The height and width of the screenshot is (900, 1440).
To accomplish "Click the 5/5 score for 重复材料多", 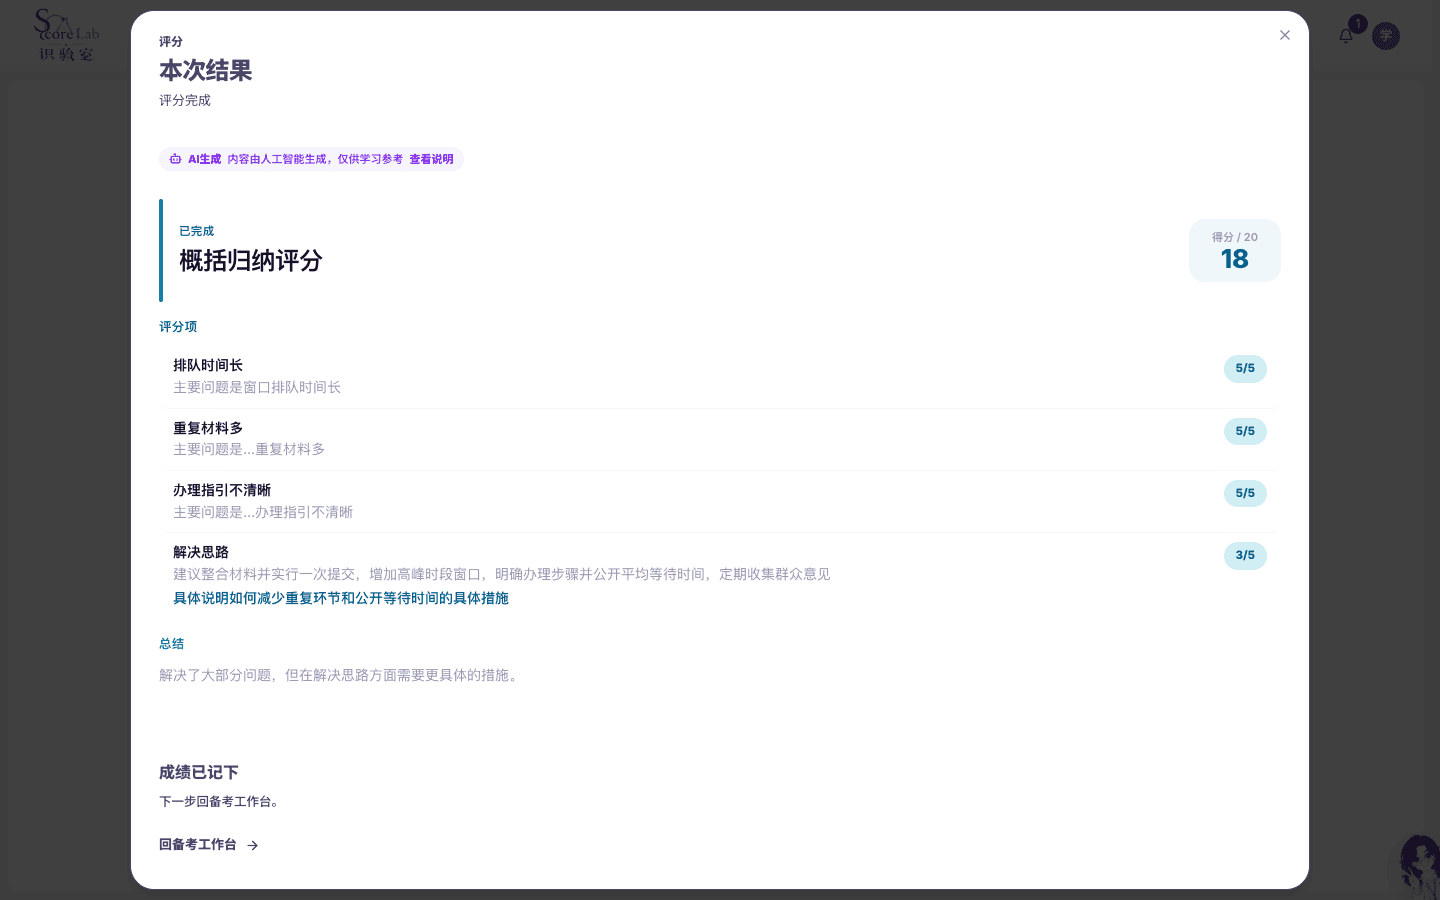I will tap(1245, 431).
